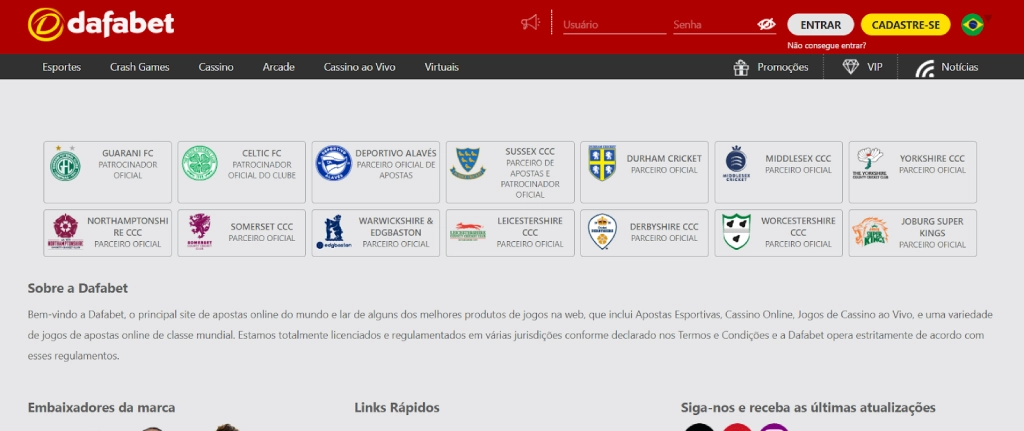Click the Somerset CCC dragon logo
The height and width of the screenshot is (431, 1024).
[200, 231]
